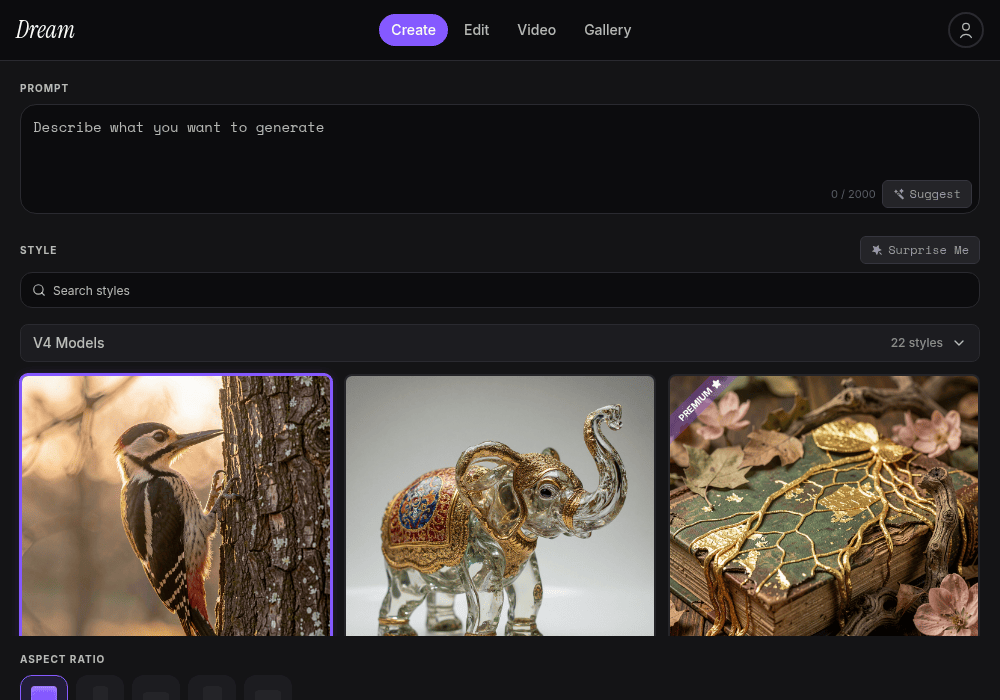Viewport: 1000px width, 700px height.
Task: Choose the fourth aspect ratio icon
Action: 212,688
